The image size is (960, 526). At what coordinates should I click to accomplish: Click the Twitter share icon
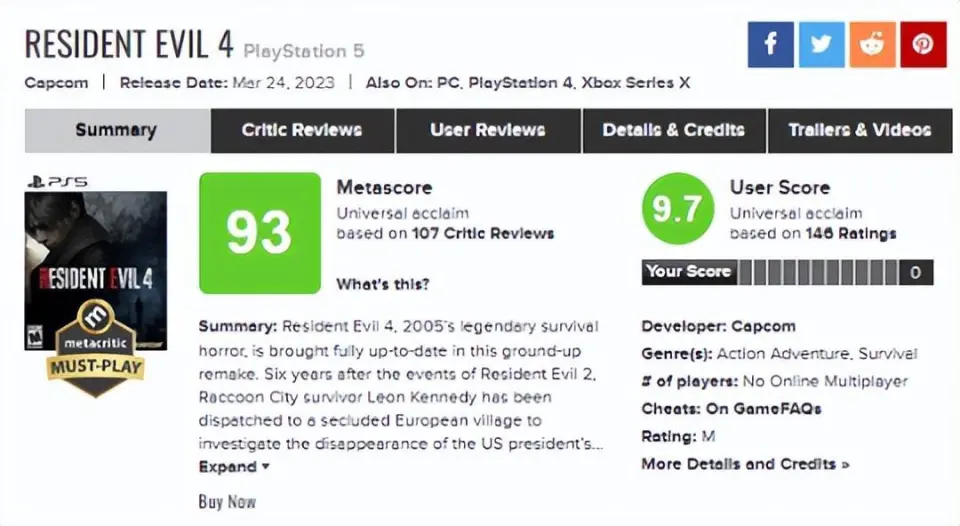point(821,45)
